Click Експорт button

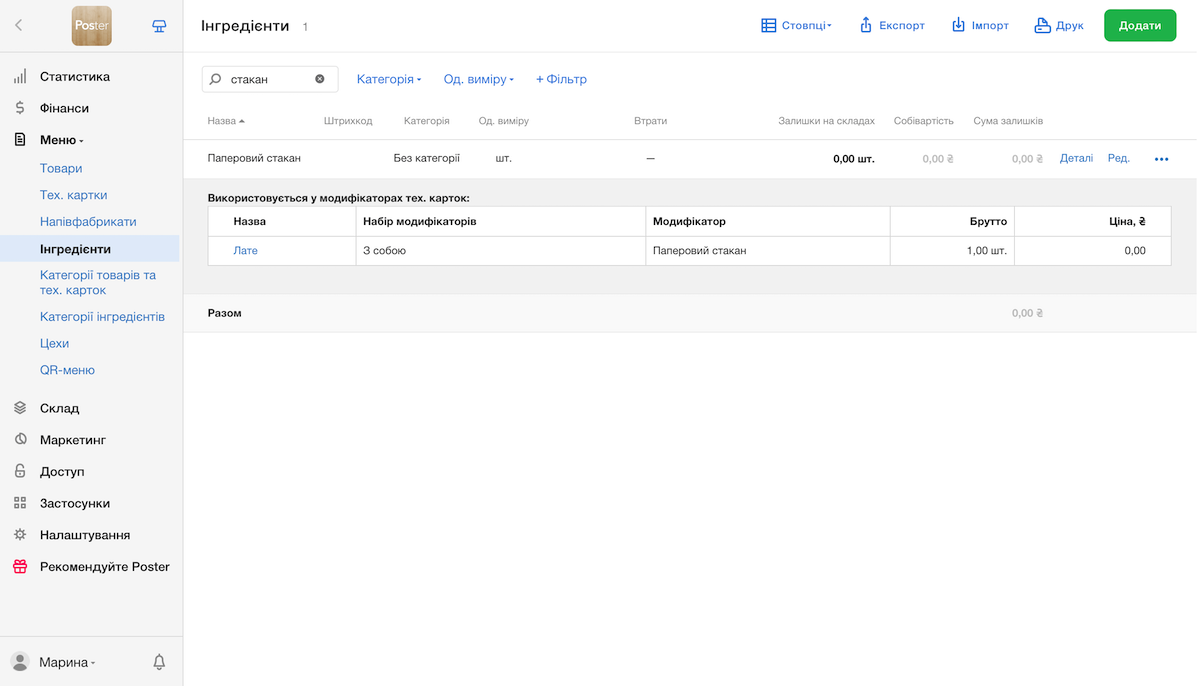[x=892, y=25]
